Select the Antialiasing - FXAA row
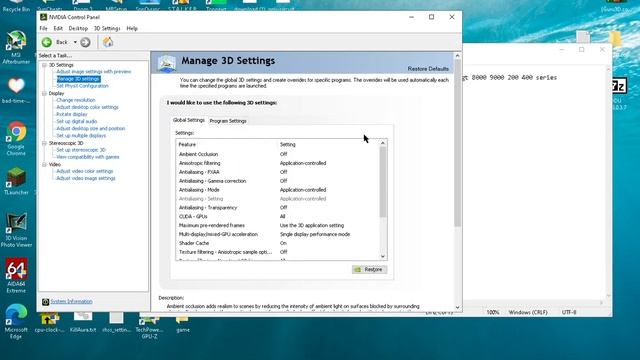Viewport: 640px width, 360px height. (x=278, y=172)
